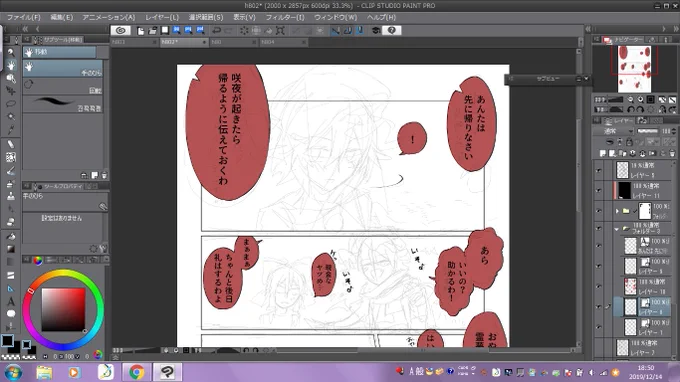Select the Brush tool

click(11, 170)
